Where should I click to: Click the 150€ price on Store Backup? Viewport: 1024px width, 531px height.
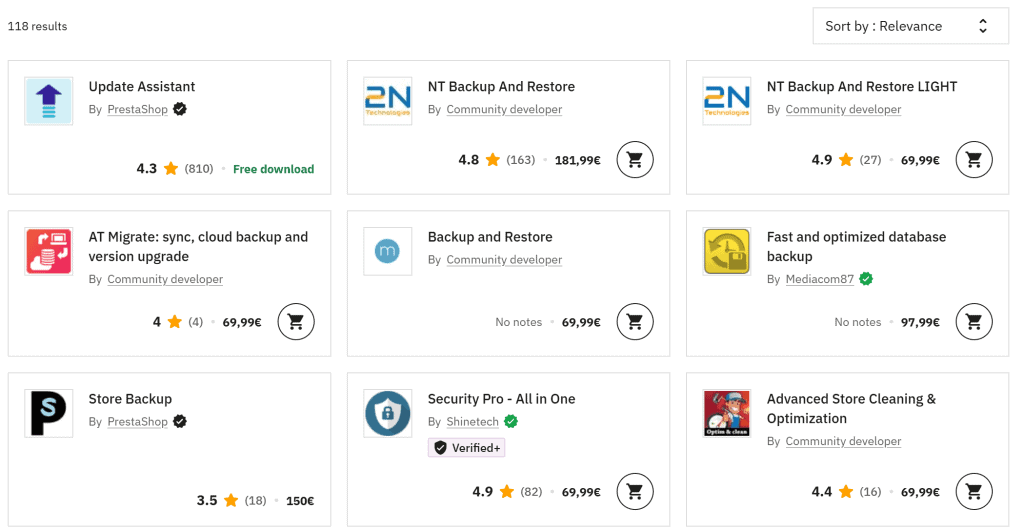click(x=300, y=501)
